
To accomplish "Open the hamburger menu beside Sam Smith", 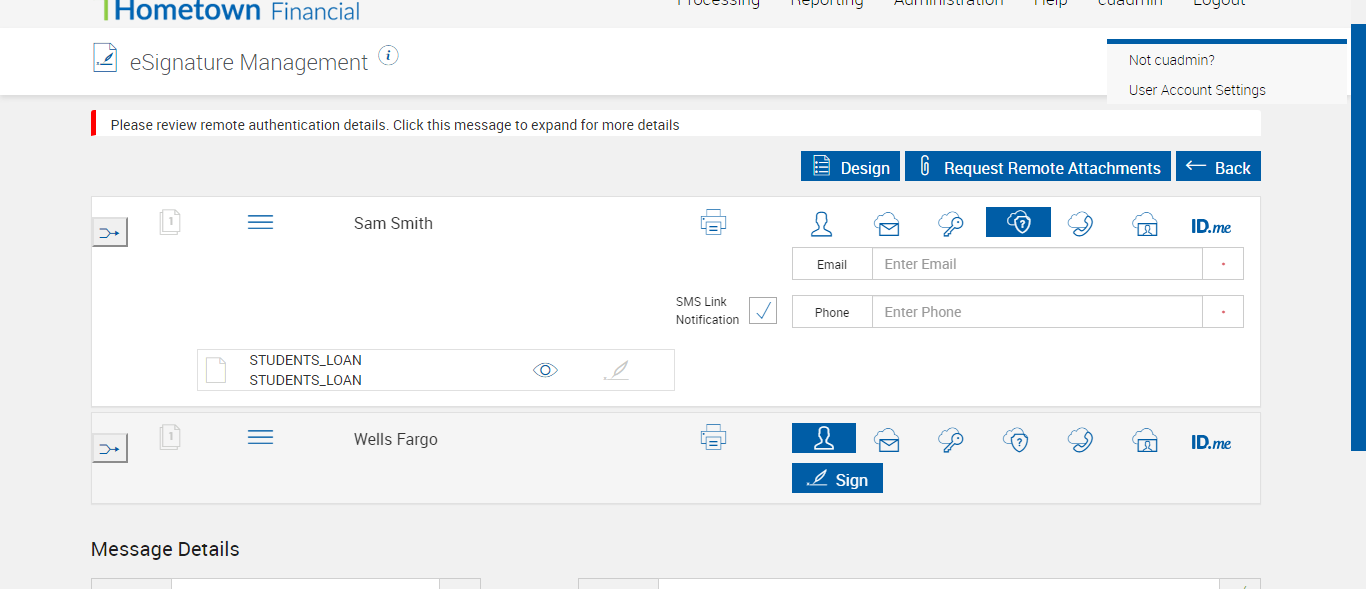I will [x=260, y=222].
